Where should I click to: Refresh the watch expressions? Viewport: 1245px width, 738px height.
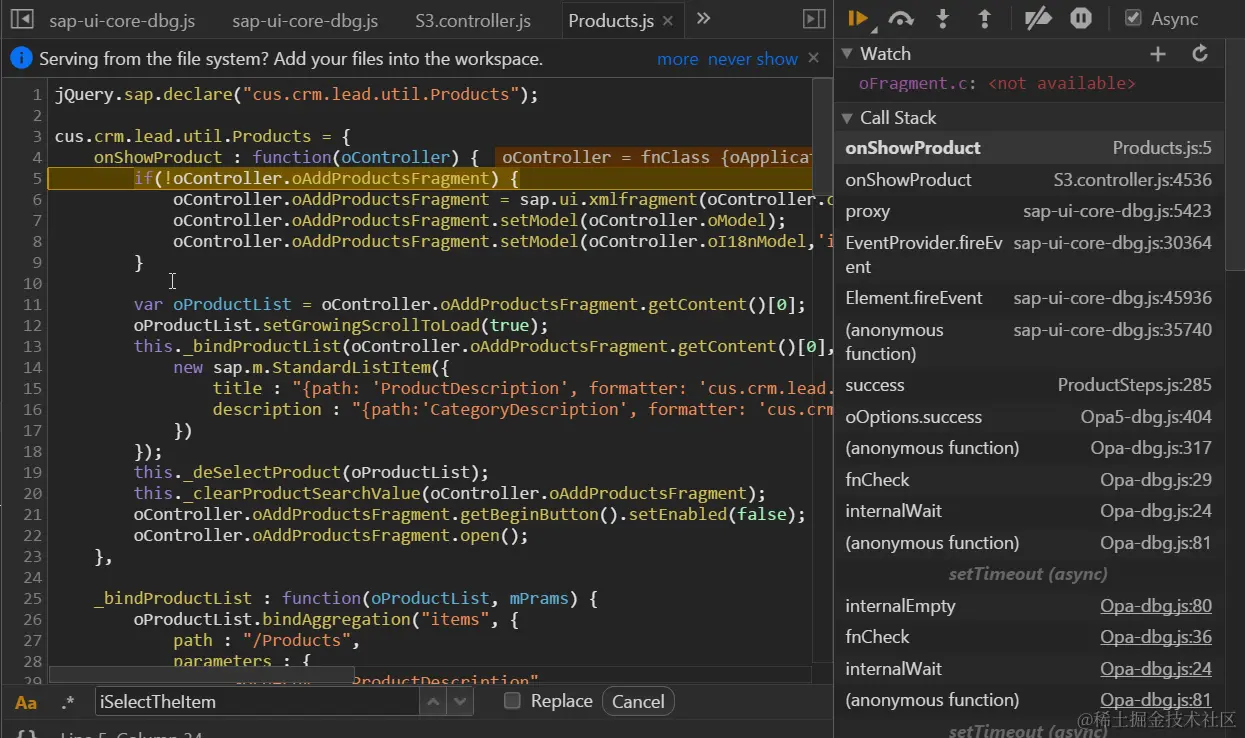coord(1200,54)
